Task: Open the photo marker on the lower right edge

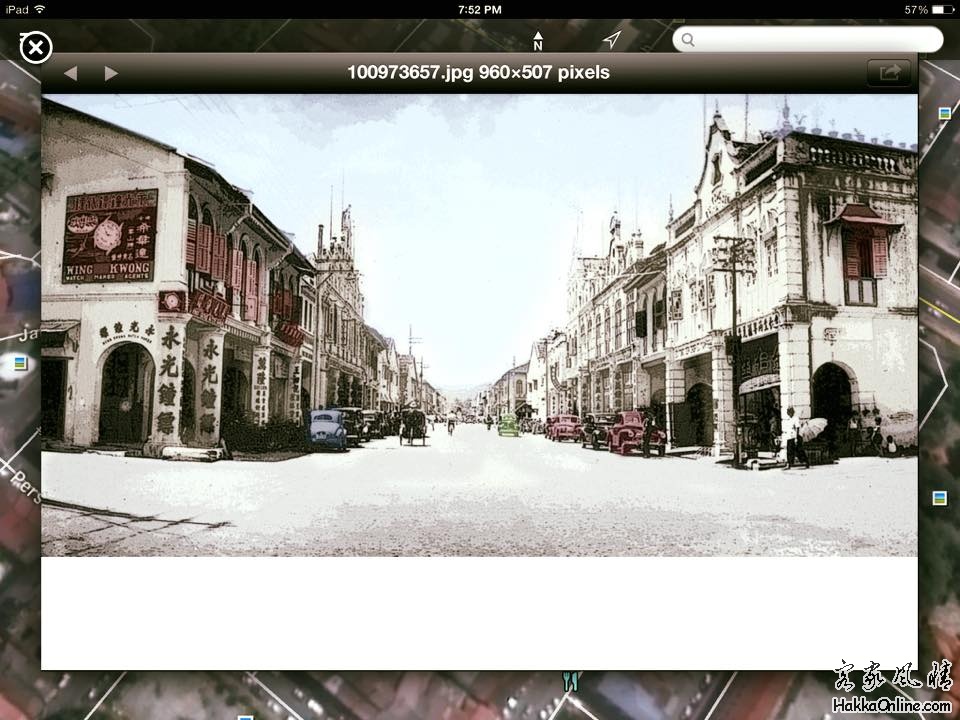Action: coord(939,498)
